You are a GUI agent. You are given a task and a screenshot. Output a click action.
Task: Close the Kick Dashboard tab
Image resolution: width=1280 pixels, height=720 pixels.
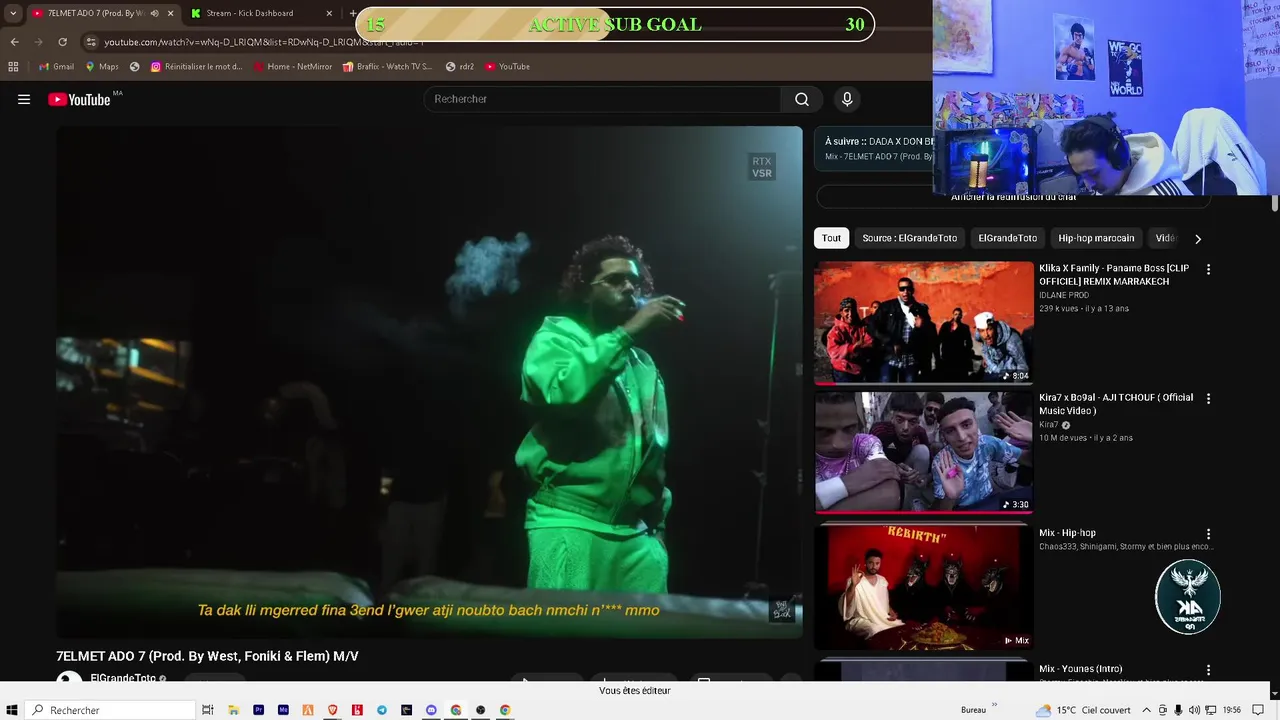(330, 13)
